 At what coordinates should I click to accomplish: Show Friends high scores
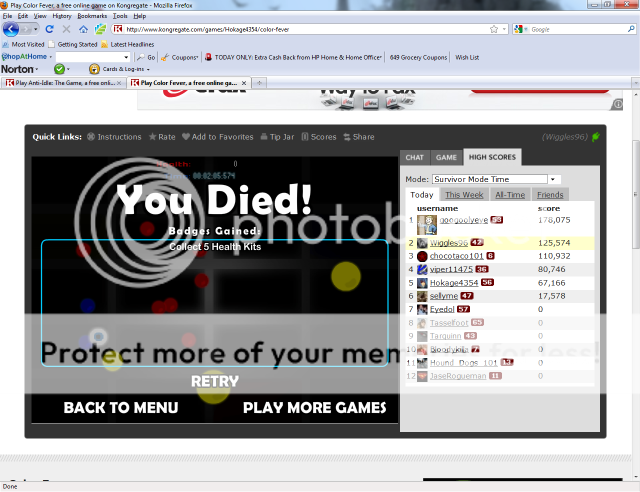pyautogui.click(x=550, y=195)
